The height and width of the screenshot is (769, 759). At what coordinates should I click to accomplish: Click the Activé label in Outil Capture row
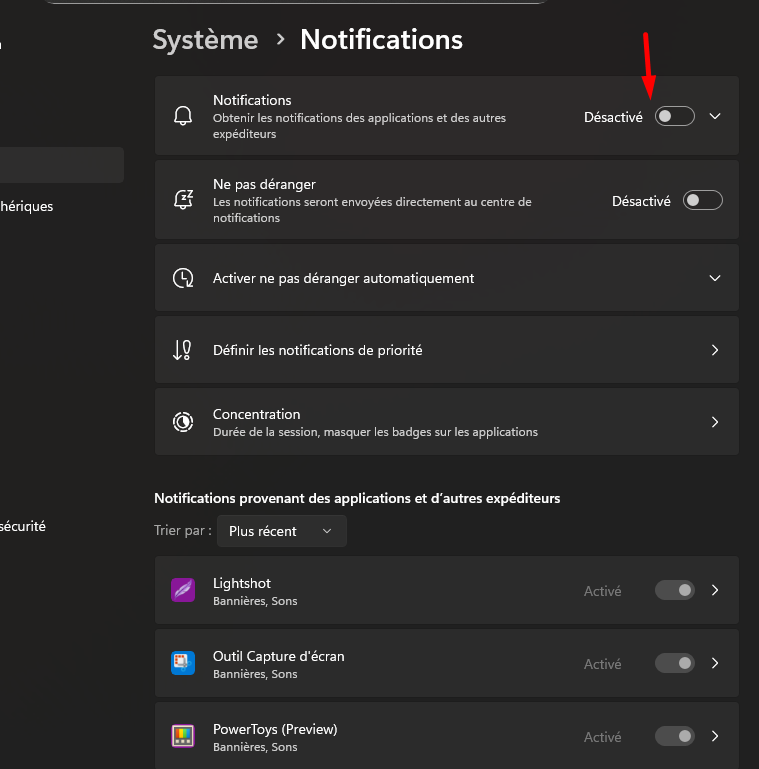point(602,664)
